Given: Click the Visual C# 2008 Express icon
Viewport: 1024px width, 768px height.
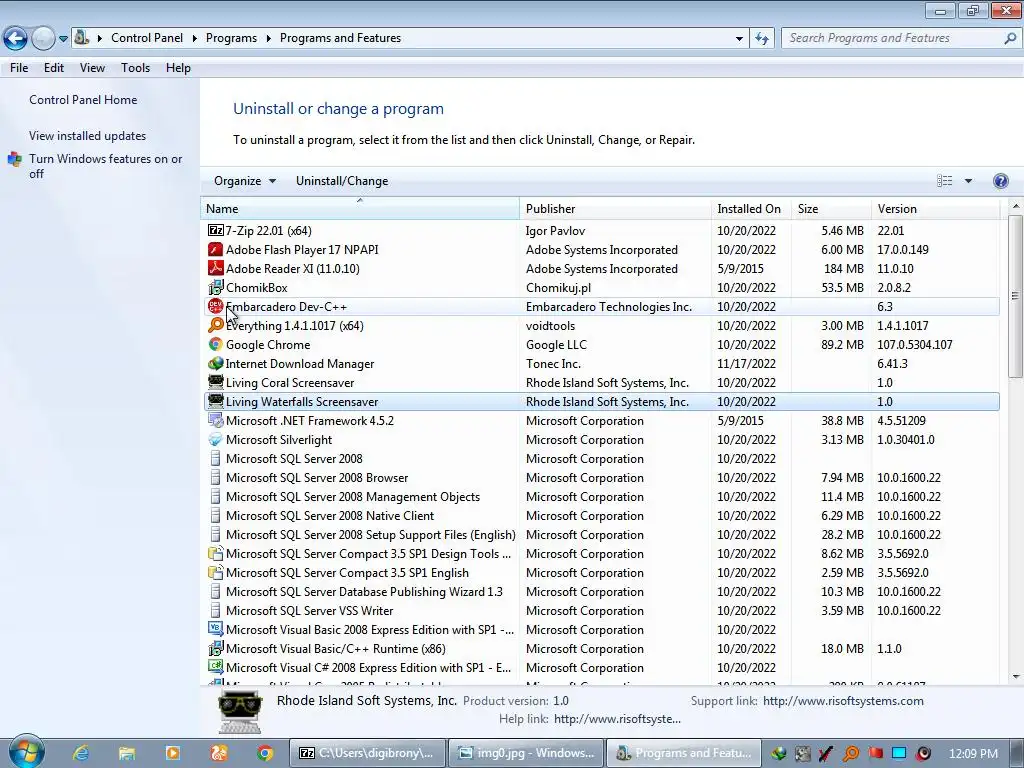Looking at the screenshot, I should point(215,667).
